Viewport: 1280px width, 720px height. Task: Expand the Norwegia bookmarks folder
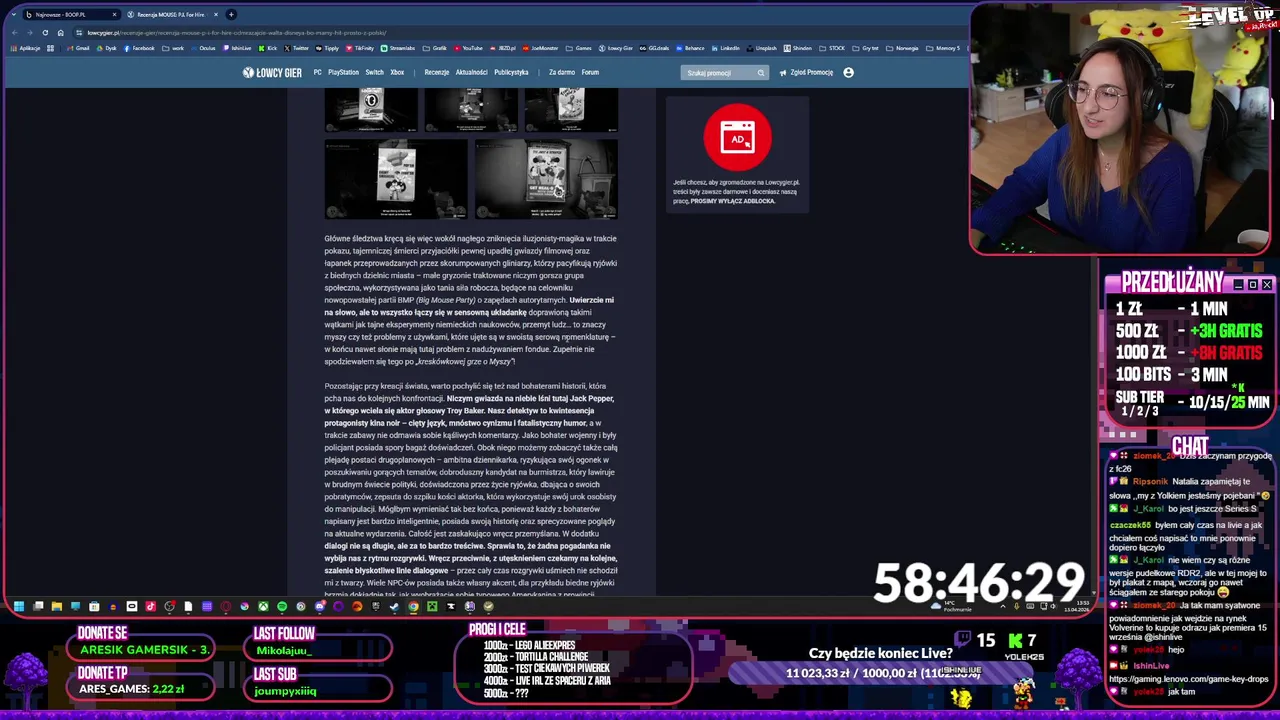click(903, 48)
